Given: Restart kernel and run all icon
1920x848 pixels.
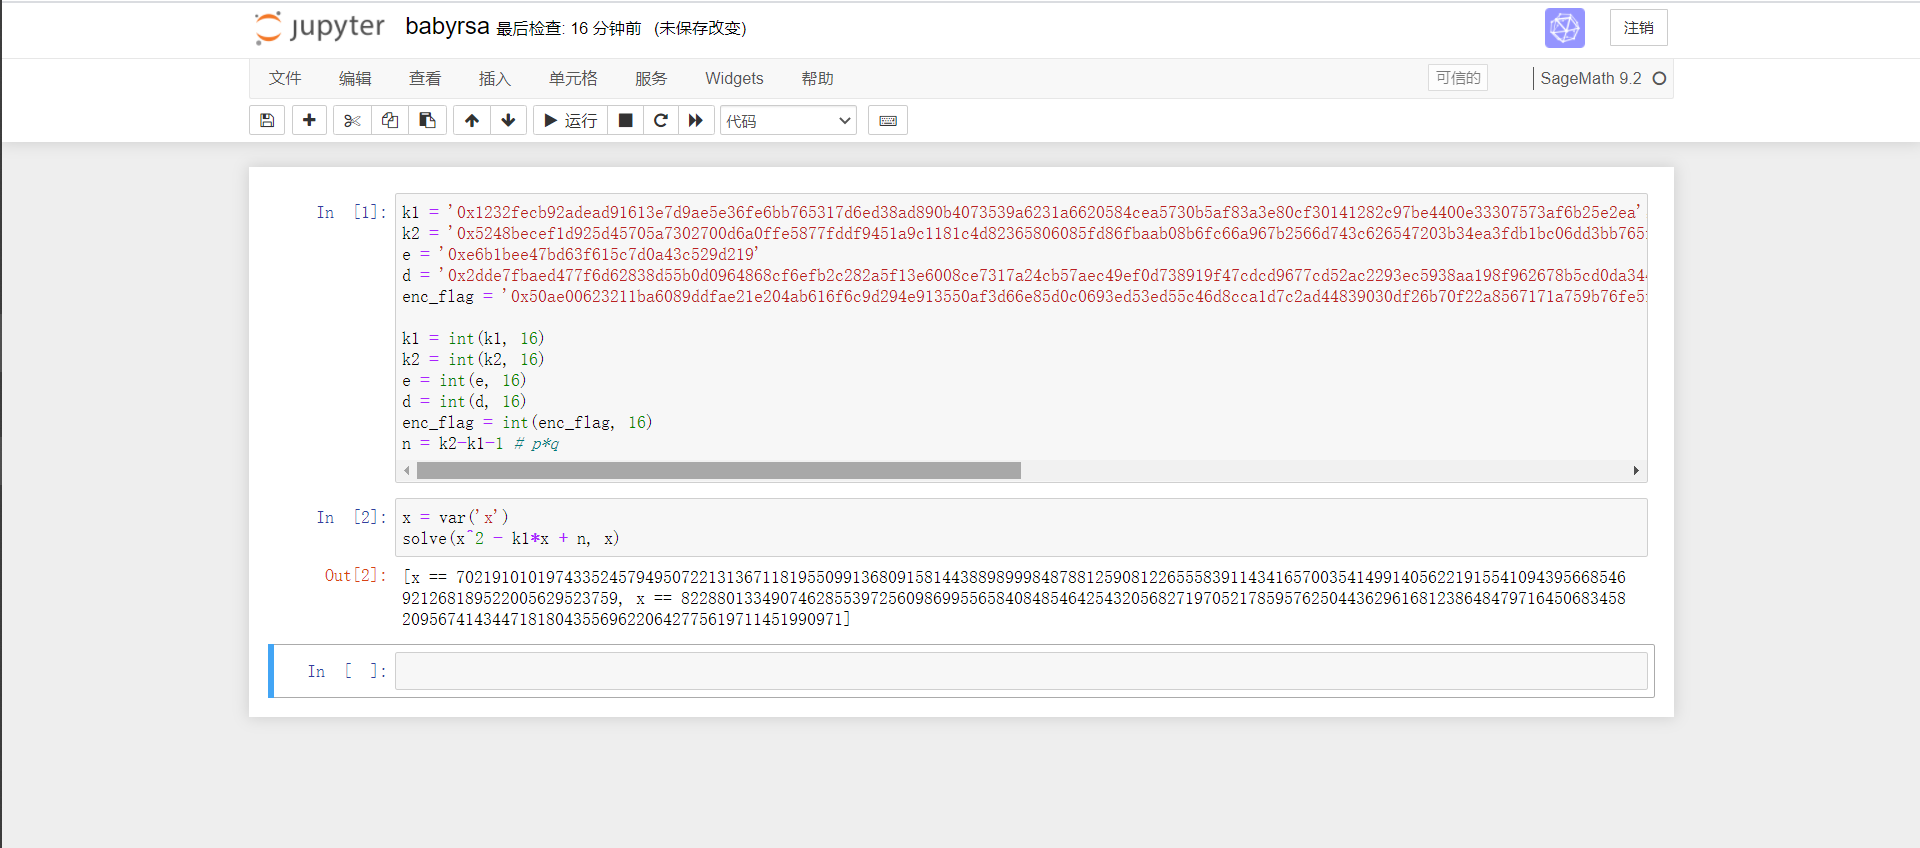Looking at the screenshot, I should coord(696,121).
